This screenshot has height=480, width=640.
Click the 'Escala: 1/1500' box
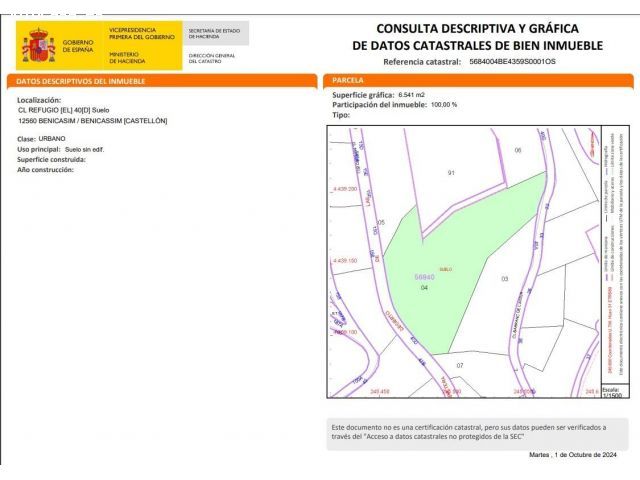click(x=615, y=393)
